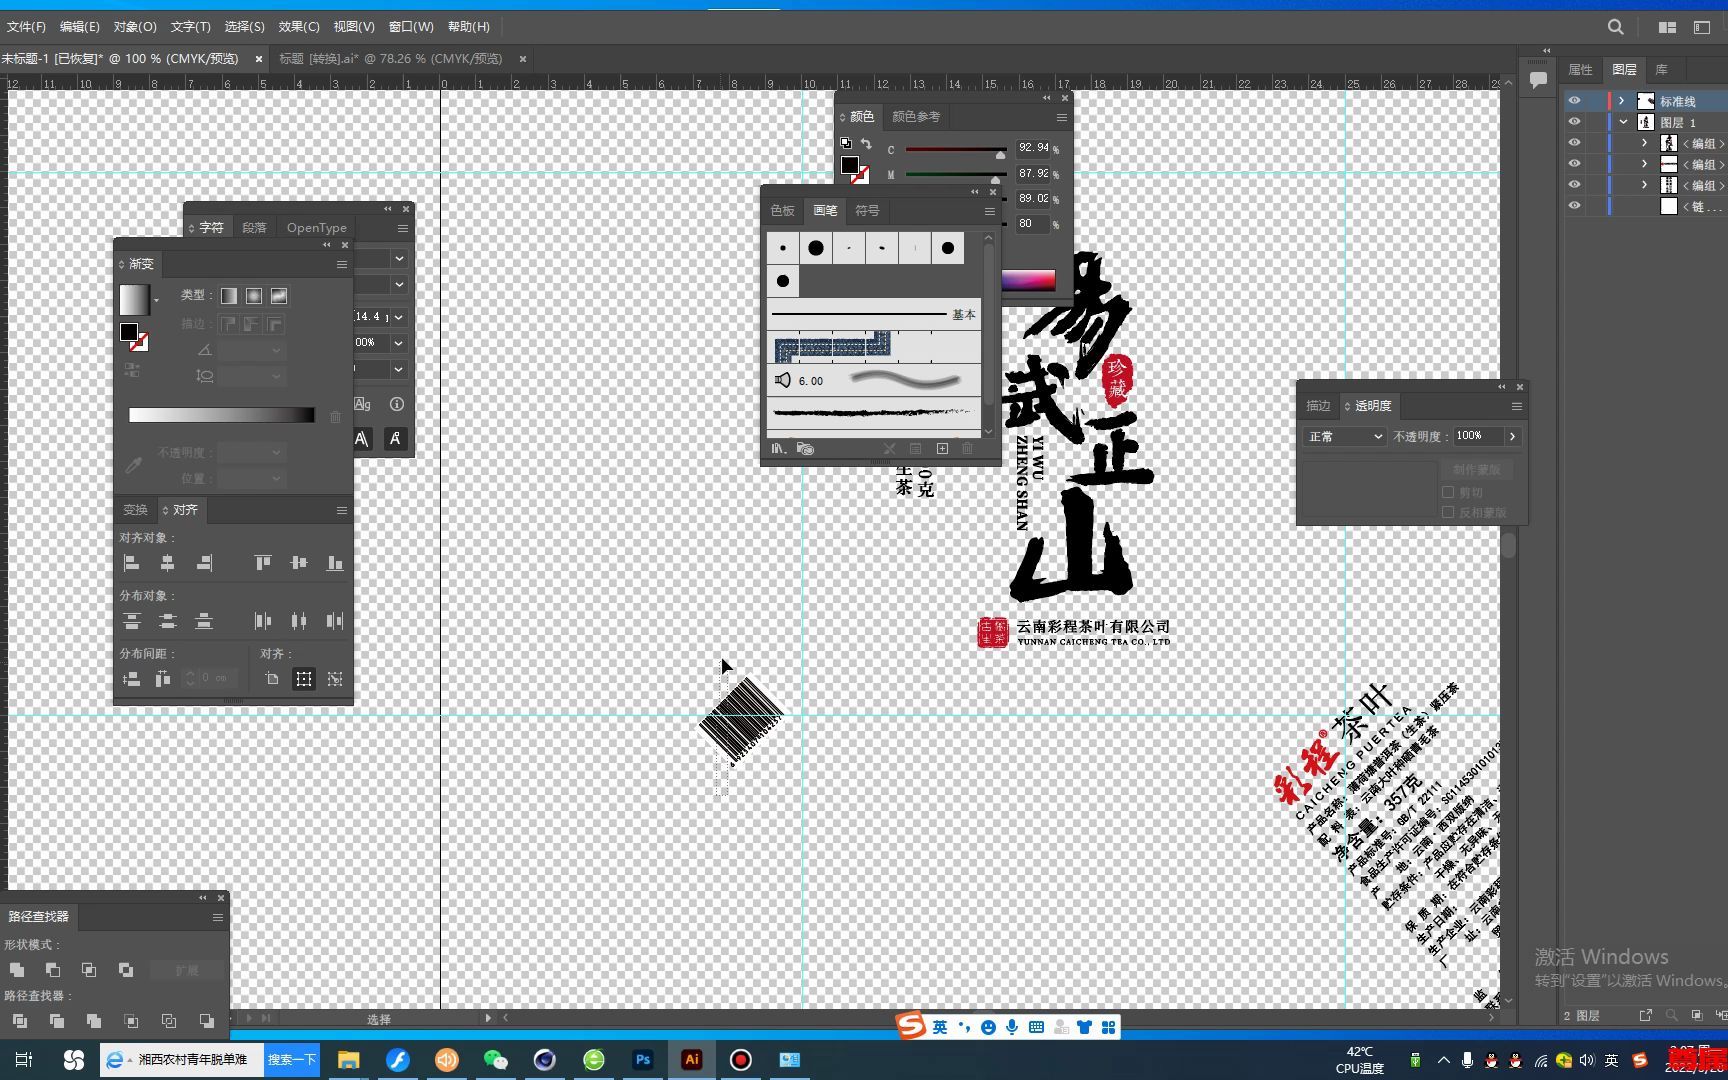The height and width of the screenshot is (1080, 1728).
Task: Collapse the 图层 1 layer
Action: [x=1623, y=122]
